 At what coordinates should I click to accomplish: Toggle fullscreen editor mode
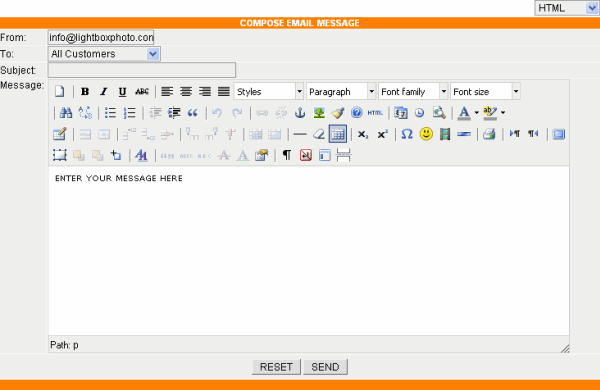[x=559, y=134]
